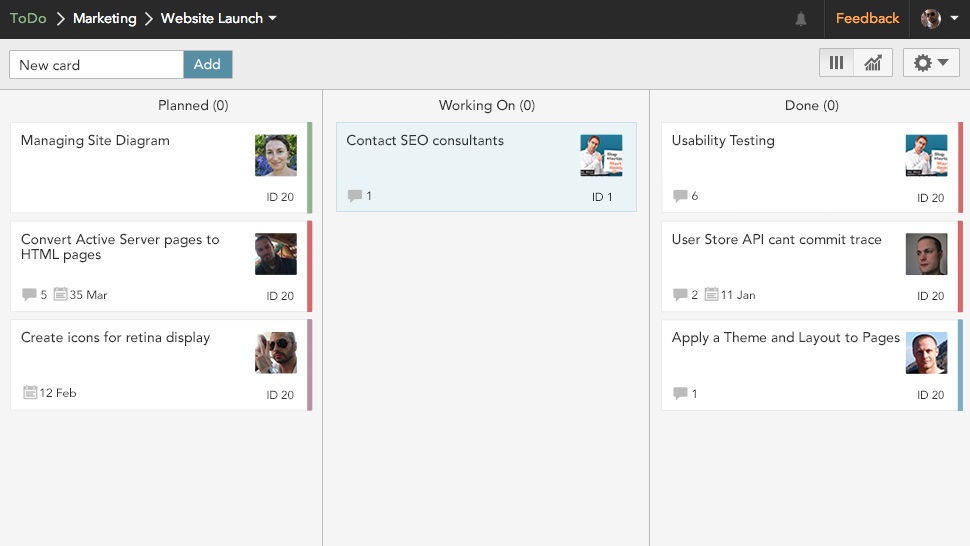This screenshot has height=546, width=970.
Task: Click calendar icon on Create icons card
Action: (x=29, y=393)
